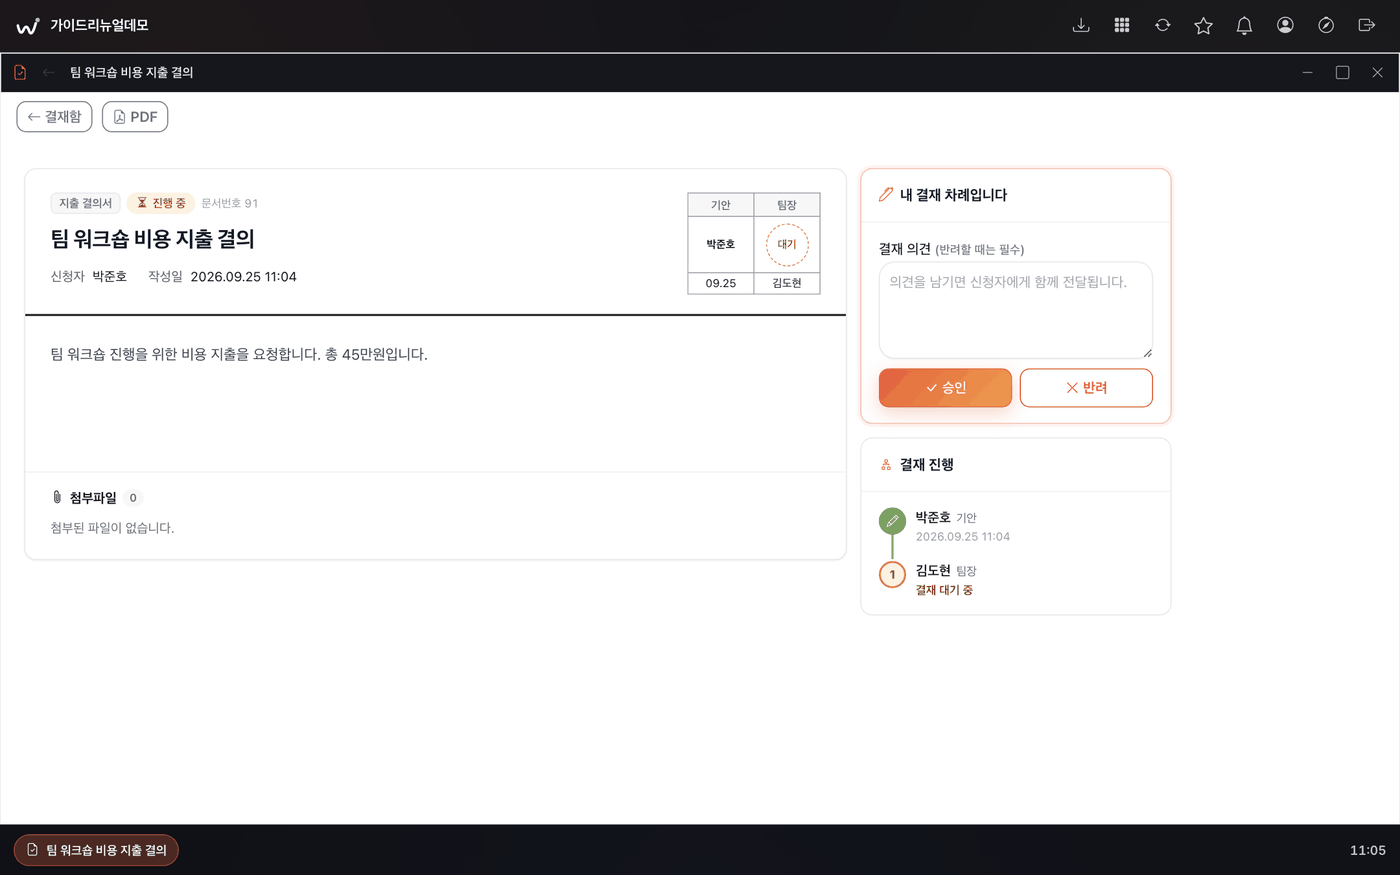Click the favorites star icon
This screenshot has width=1400, height=875.
(x=1204, y=25)
